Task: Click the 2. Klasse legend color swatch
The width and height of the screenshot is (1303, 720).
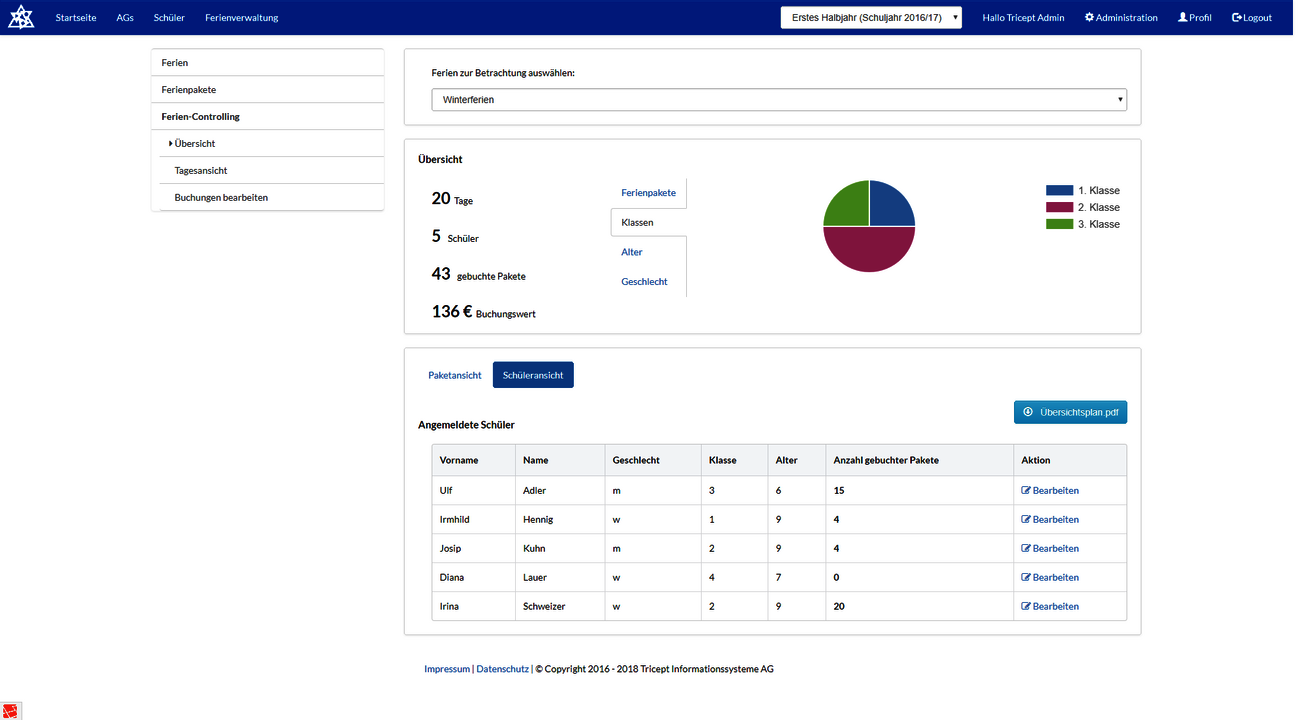Action: pyautogui.click(x=1059, y=207)
